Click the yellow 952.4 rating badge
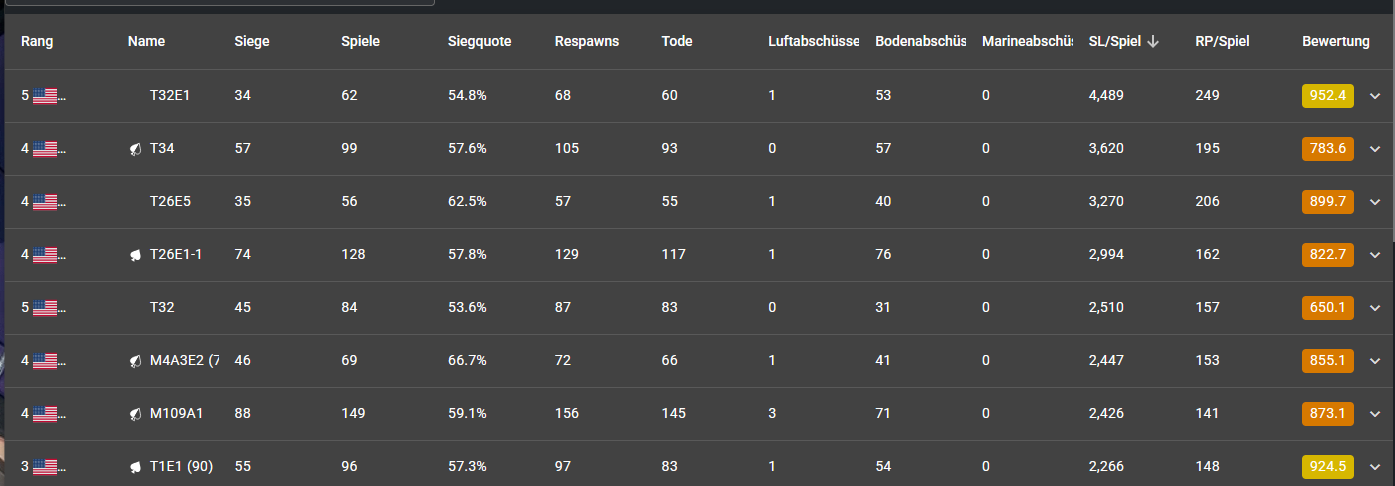 1327,96
